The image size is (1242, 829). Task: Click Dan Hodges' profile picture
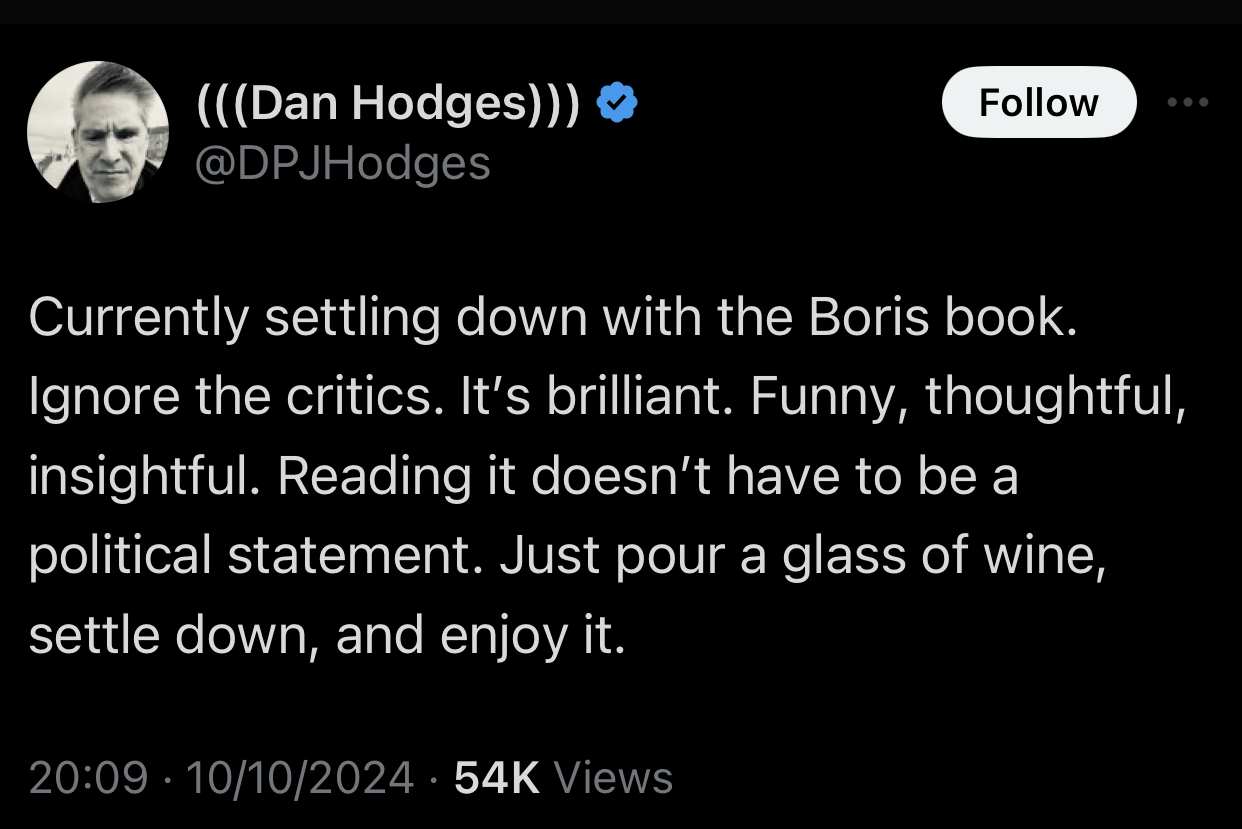[x=98, y=132]
